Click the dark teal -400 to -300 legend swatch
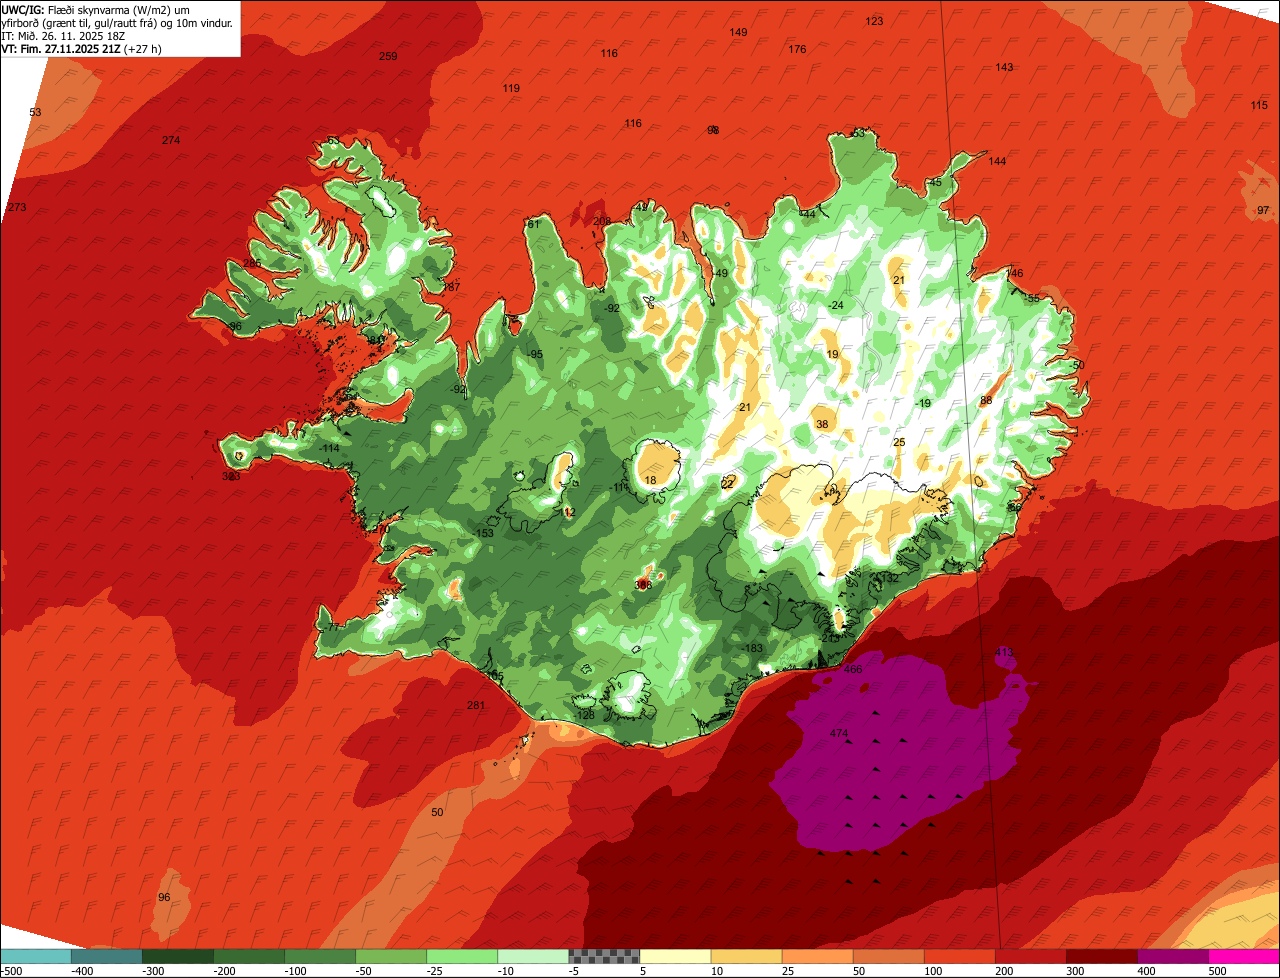The image size is (1280, 978). click(106, 956)
